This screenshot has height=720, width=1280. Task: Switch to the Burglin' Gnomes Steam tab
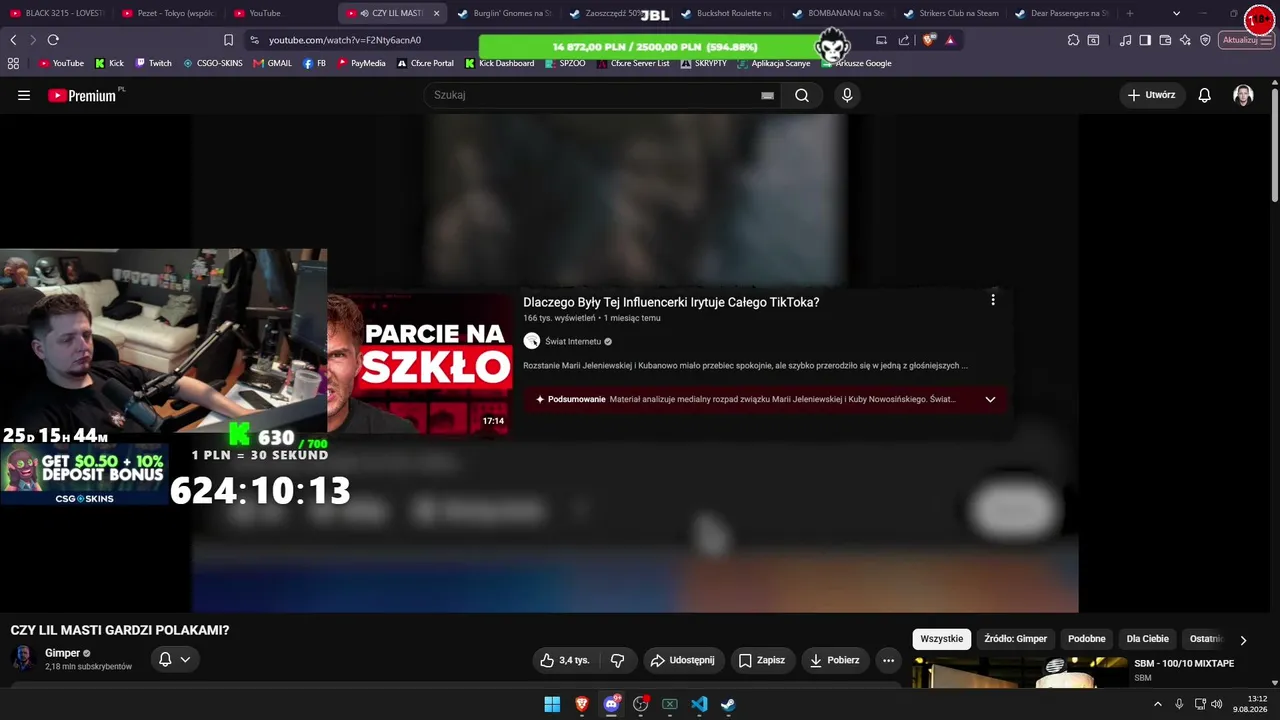[x=505, y=13]
